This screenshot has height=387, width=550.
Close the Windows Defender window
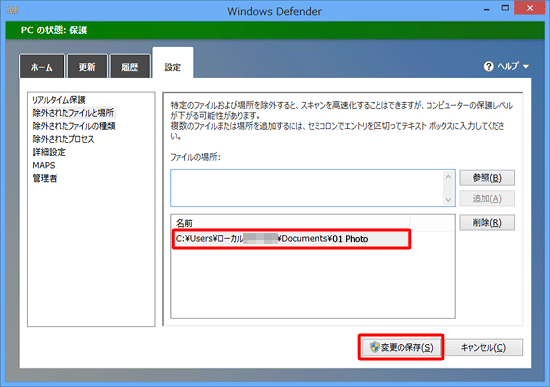click(530, 8)
